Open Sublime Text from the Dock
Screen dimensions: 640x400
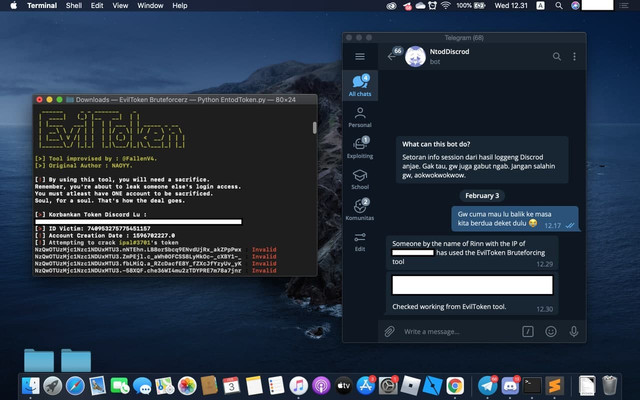click(x=554, y=386)
